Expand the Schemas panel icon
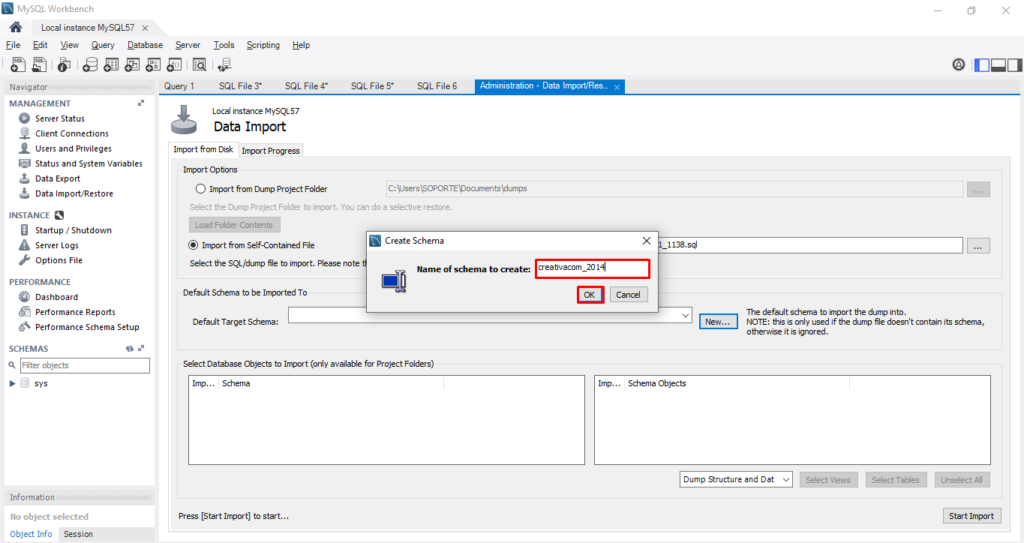The image size is (1024, 543). click(141, 349)
